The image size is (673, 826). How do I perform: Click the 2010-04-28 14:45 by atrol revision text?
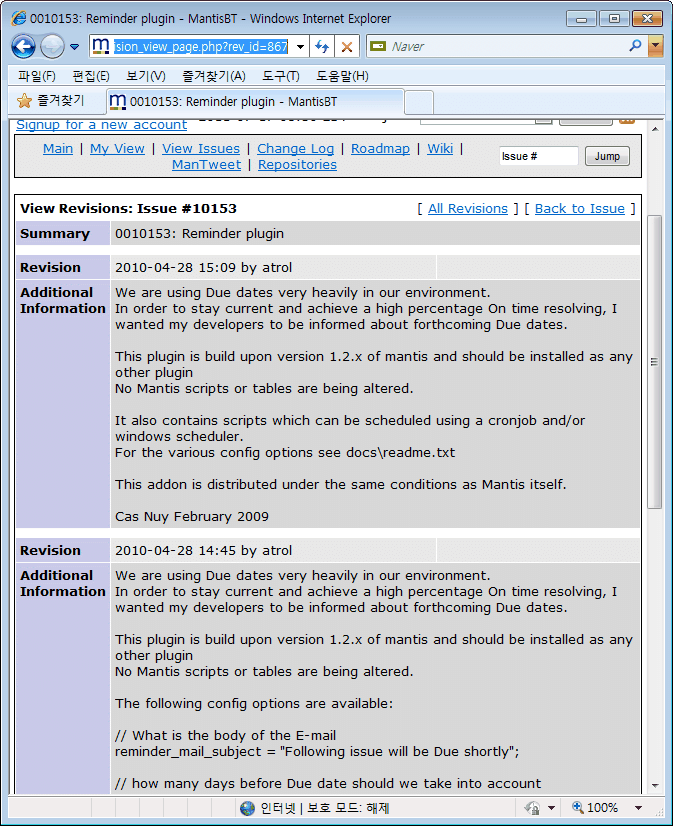pyautogui.click(x=203, y=550)
